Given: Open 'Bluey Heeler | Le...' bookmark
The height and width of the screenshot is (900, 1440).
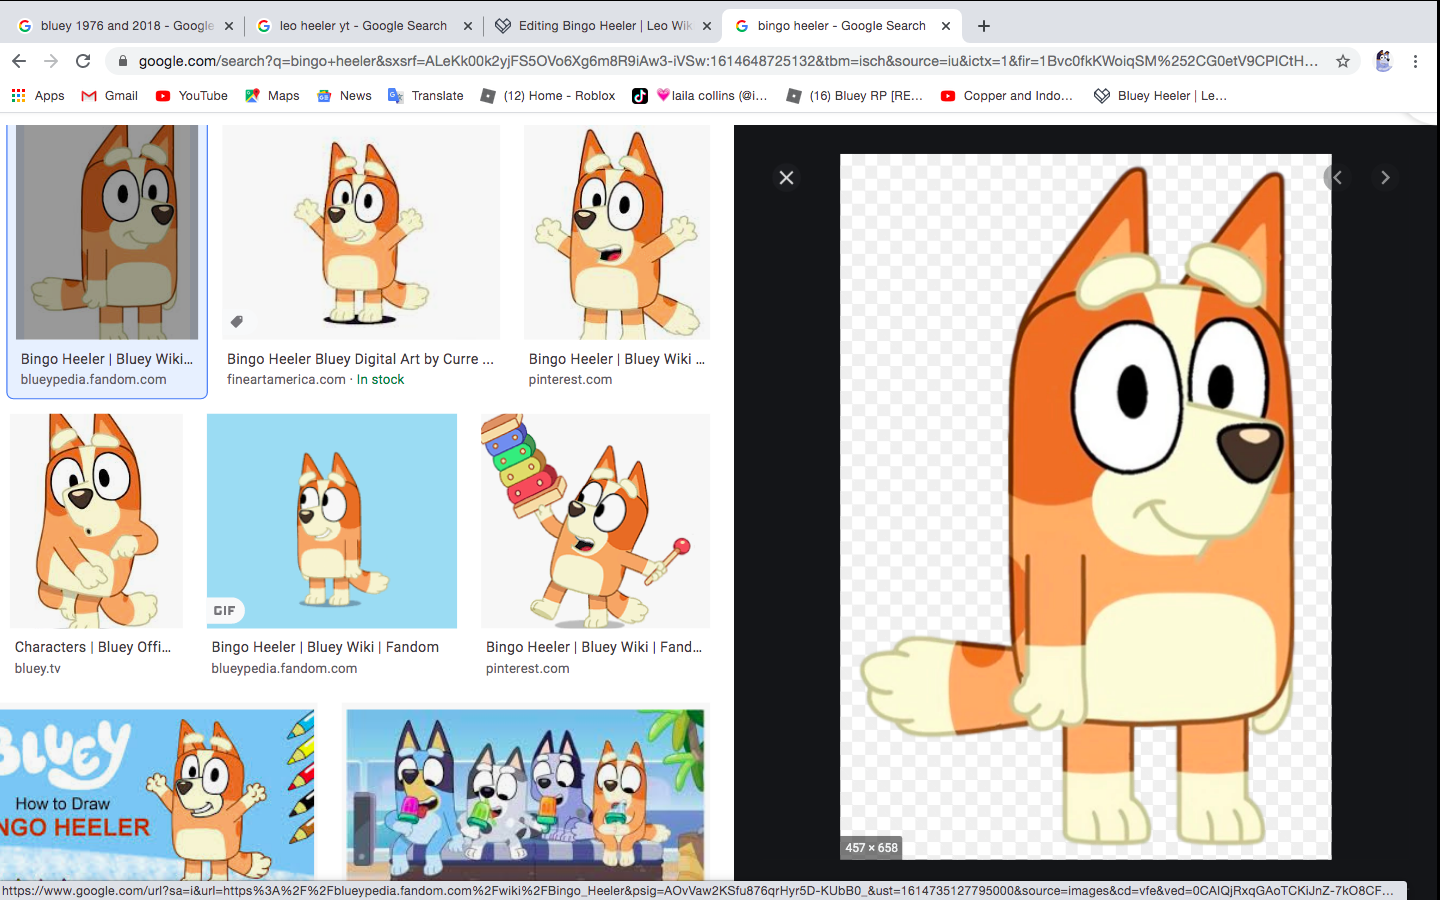Looking at the screenshot, I should 1160,96.
